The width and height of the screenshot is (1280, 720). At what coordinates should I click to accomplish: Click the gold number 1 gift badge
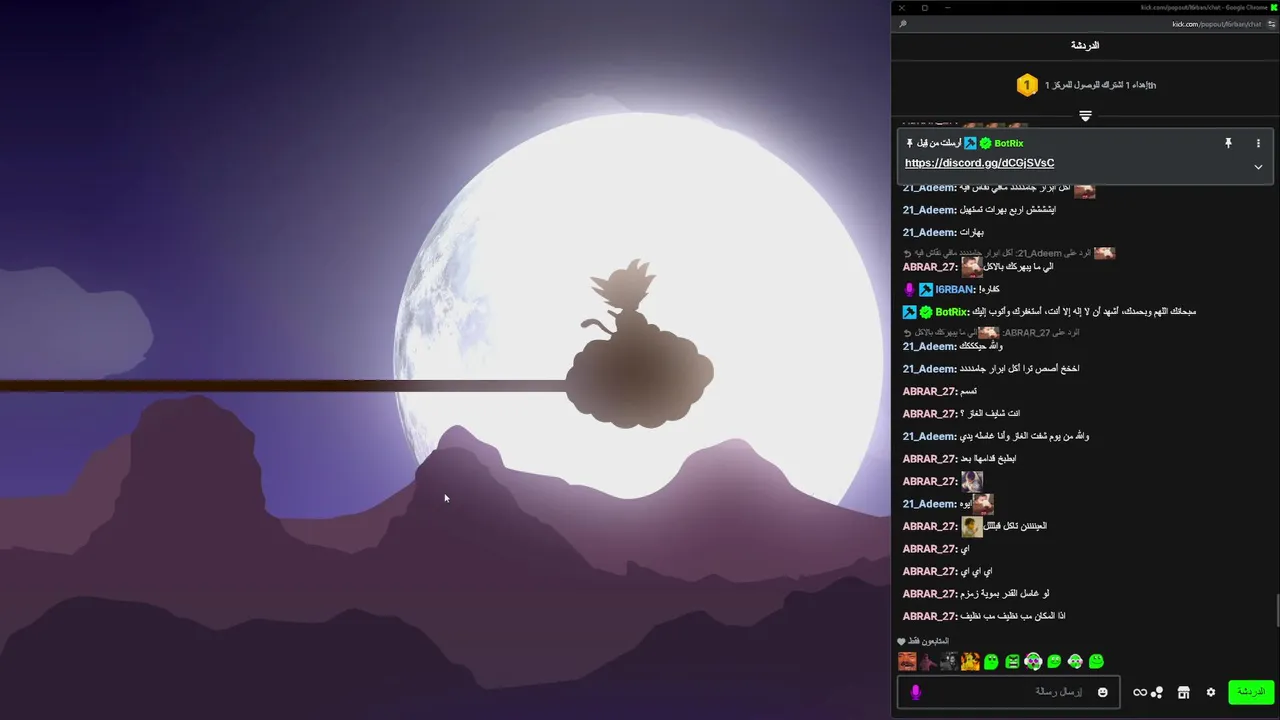tap(1027, 85)
